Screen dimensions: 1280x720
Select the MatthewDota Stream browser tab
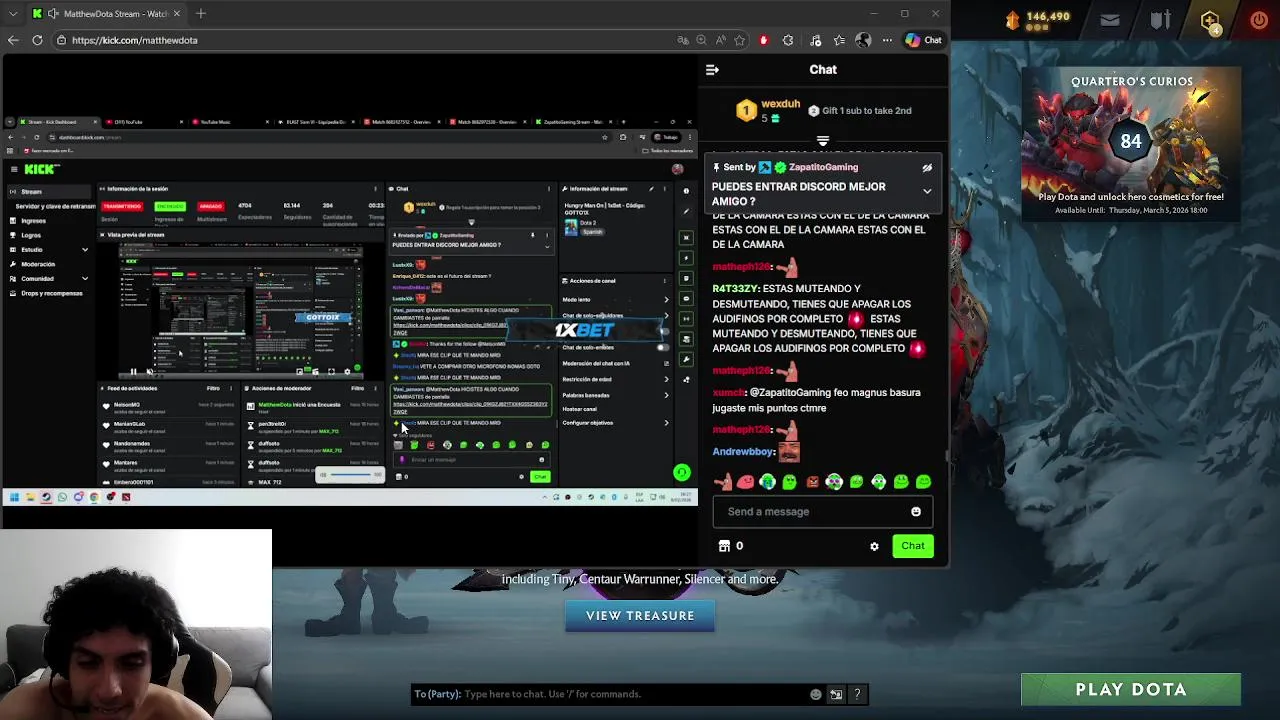click(105, 14)
